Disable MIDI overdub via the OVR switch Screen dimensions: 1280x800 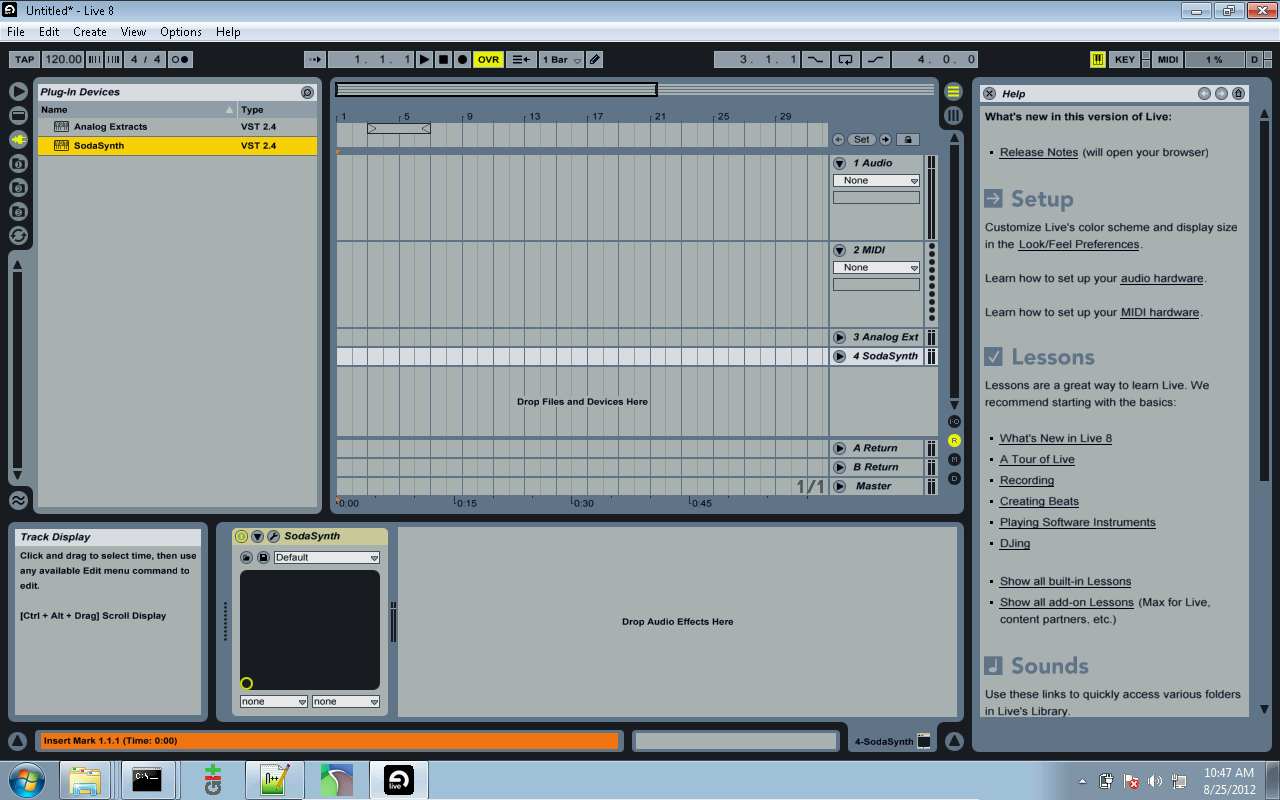pyautogui.click(x=487, y=59)
